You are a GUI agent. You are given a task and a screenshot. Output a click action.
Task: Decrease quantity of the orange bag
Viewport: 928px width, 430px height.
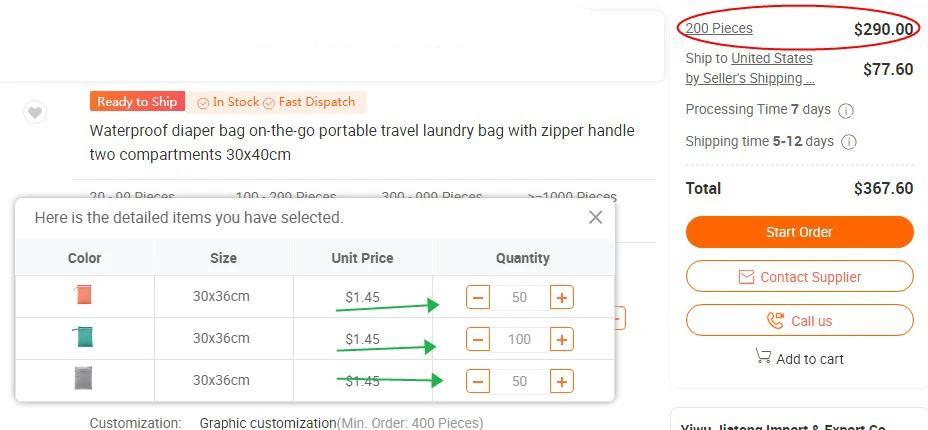pos(478,297)
